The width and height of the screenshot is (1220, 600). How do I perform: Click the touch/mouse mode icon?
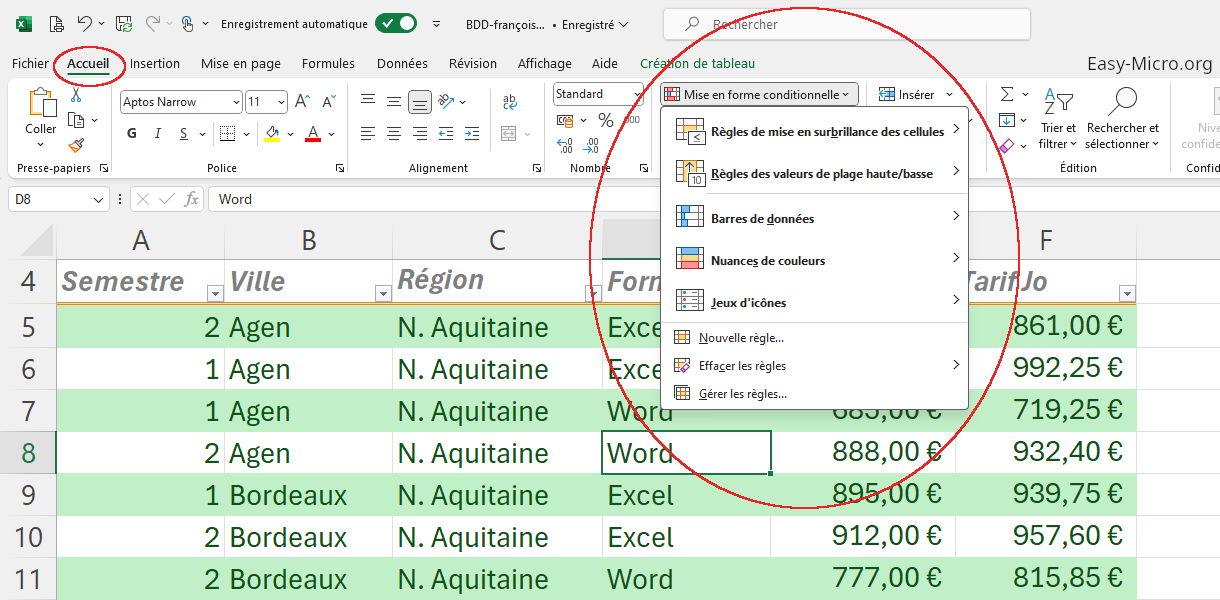(x=187, y=23)
